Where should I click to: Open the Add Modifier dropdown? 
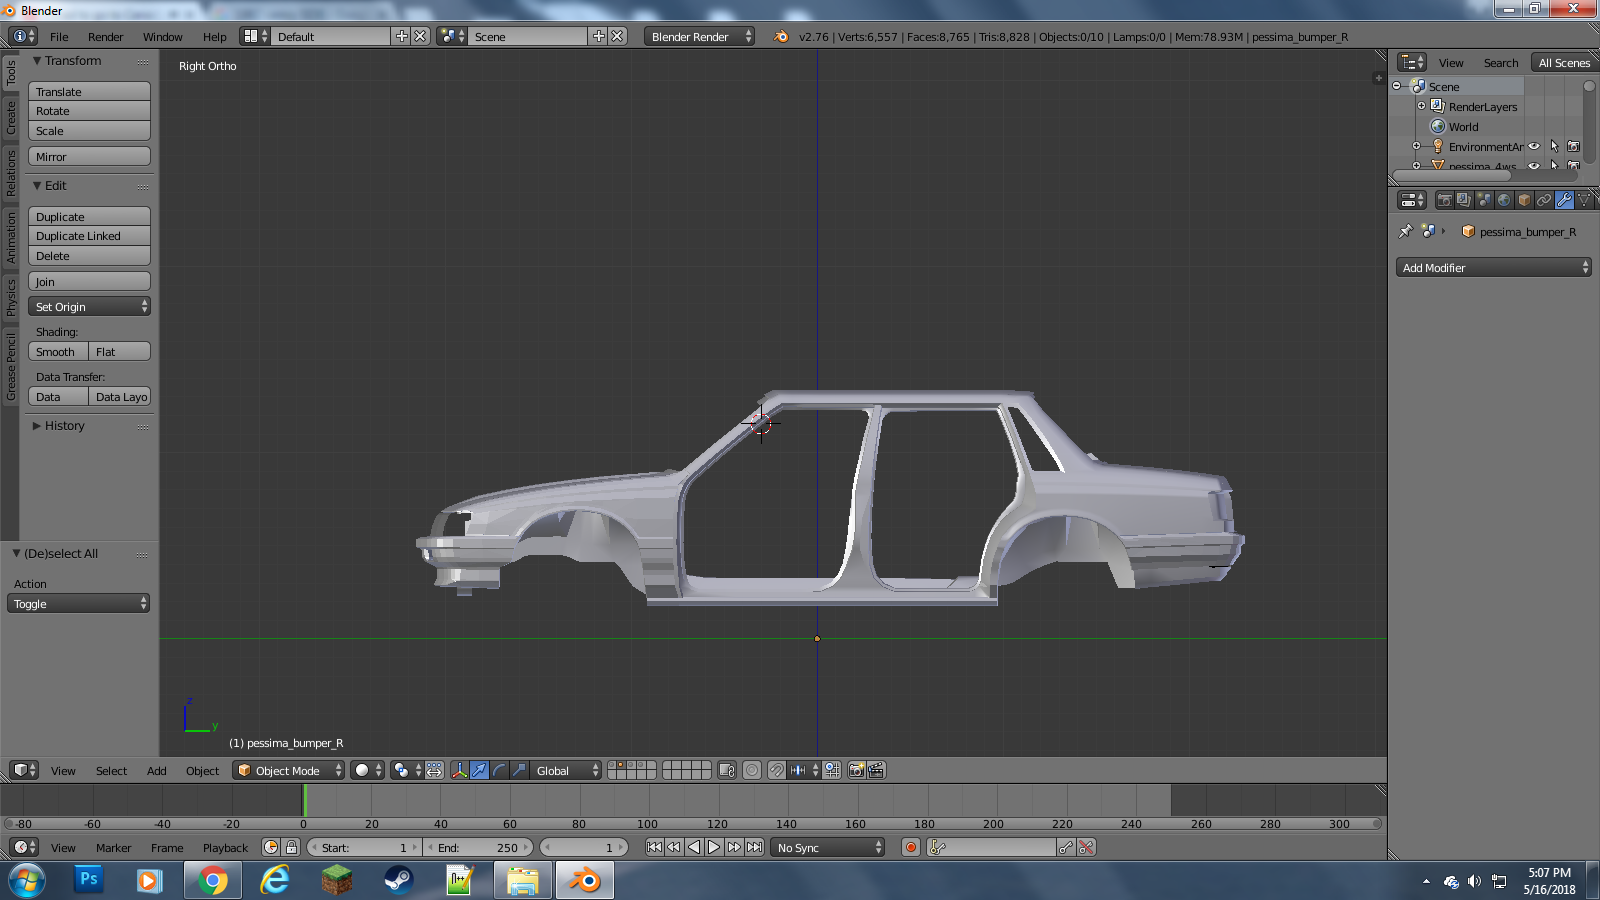(x=1492, y=268)
